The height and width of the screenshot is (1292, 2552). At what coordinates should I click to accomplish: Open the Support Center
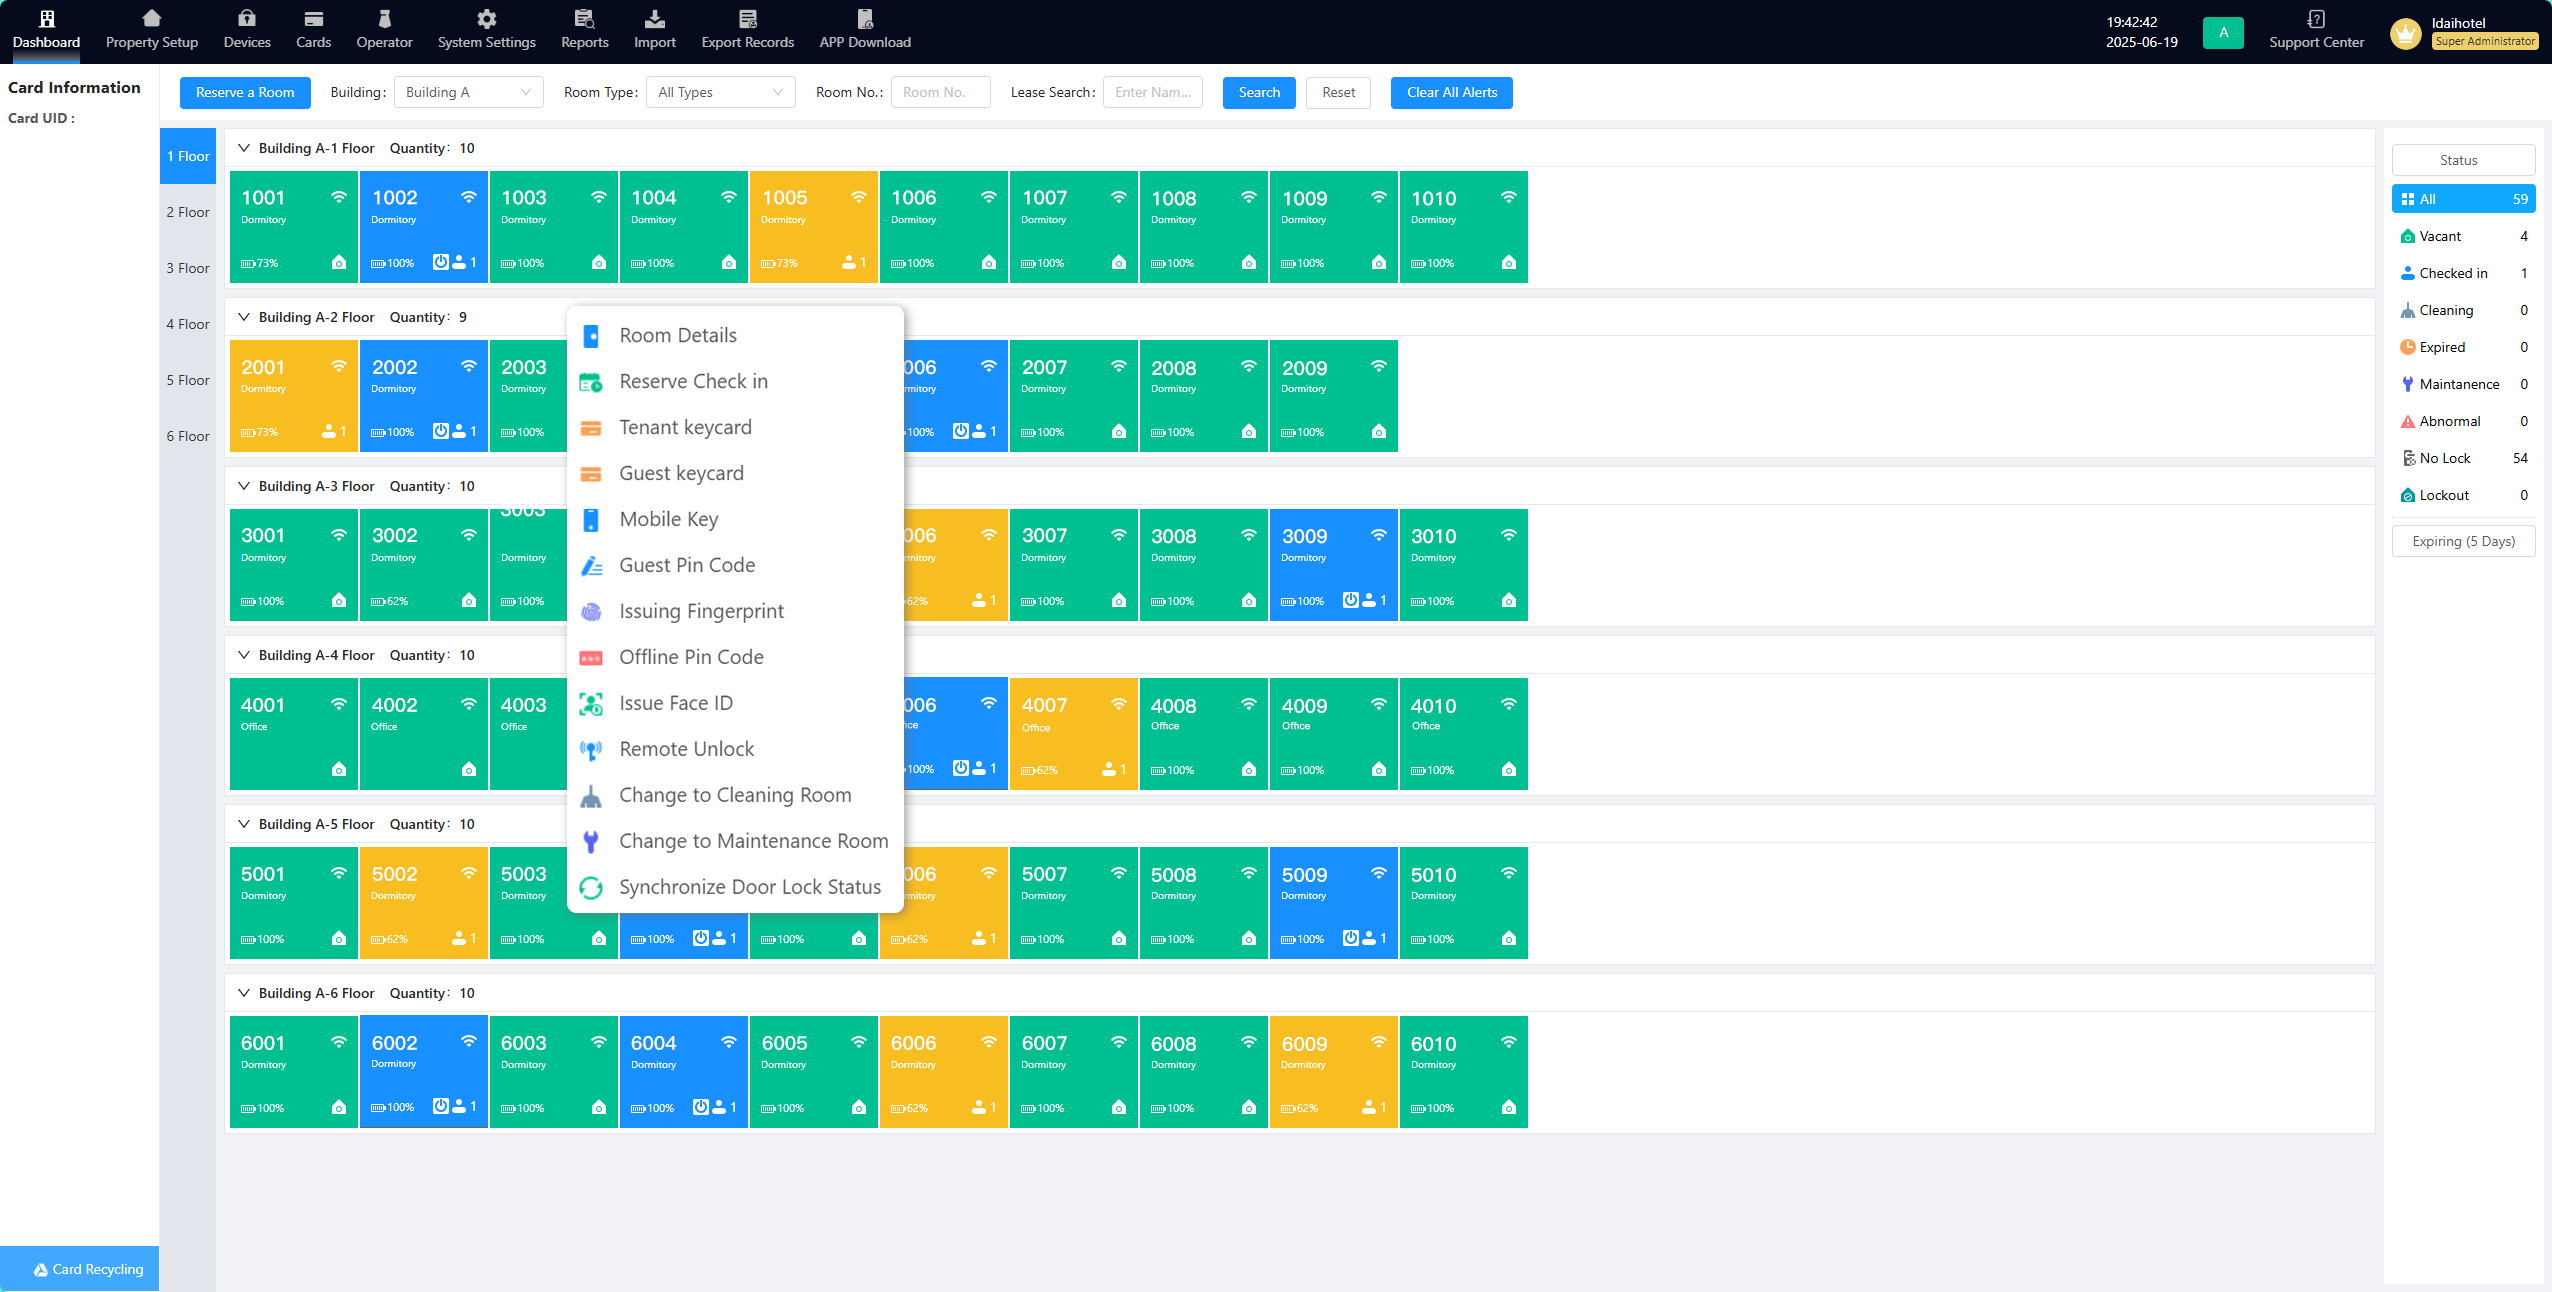pyautogui.click(x=2316, y=30)
